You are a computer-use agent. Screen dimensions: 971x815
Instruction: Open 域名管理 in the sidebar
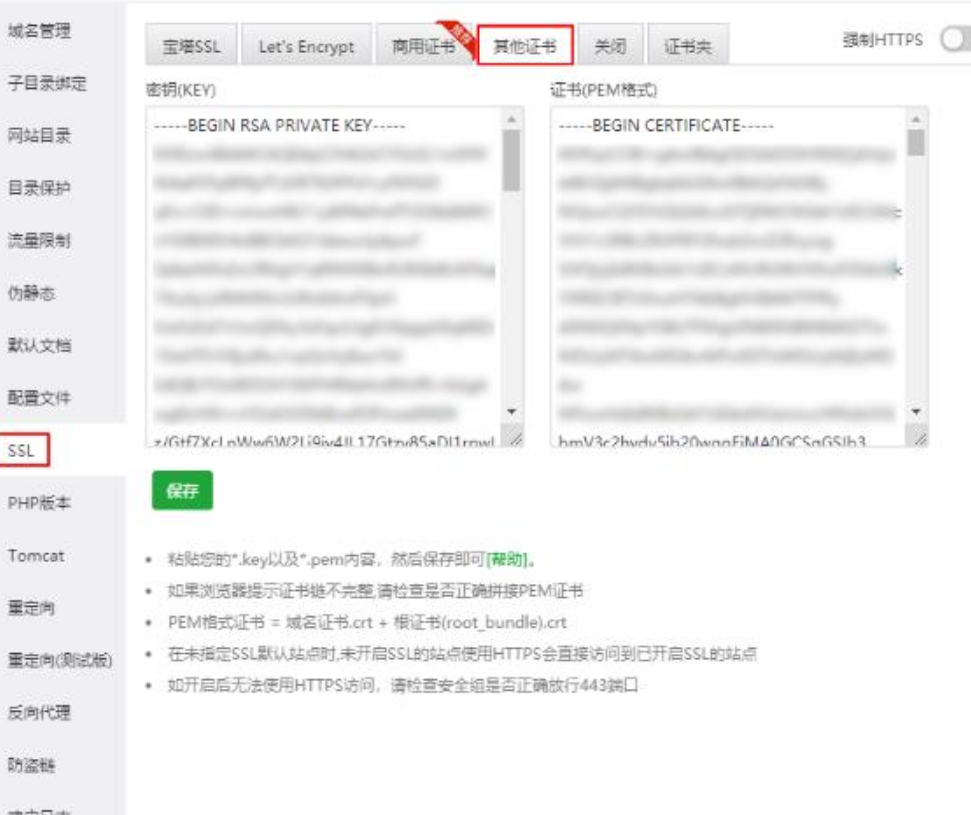point(40,31)
